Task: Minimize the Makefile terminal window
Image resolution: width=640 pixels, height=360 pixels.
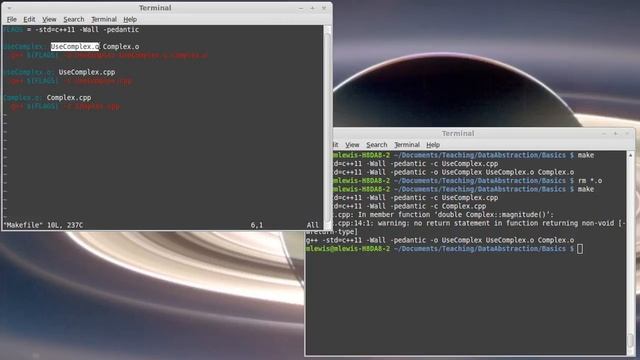Action: tap(301, 8)
